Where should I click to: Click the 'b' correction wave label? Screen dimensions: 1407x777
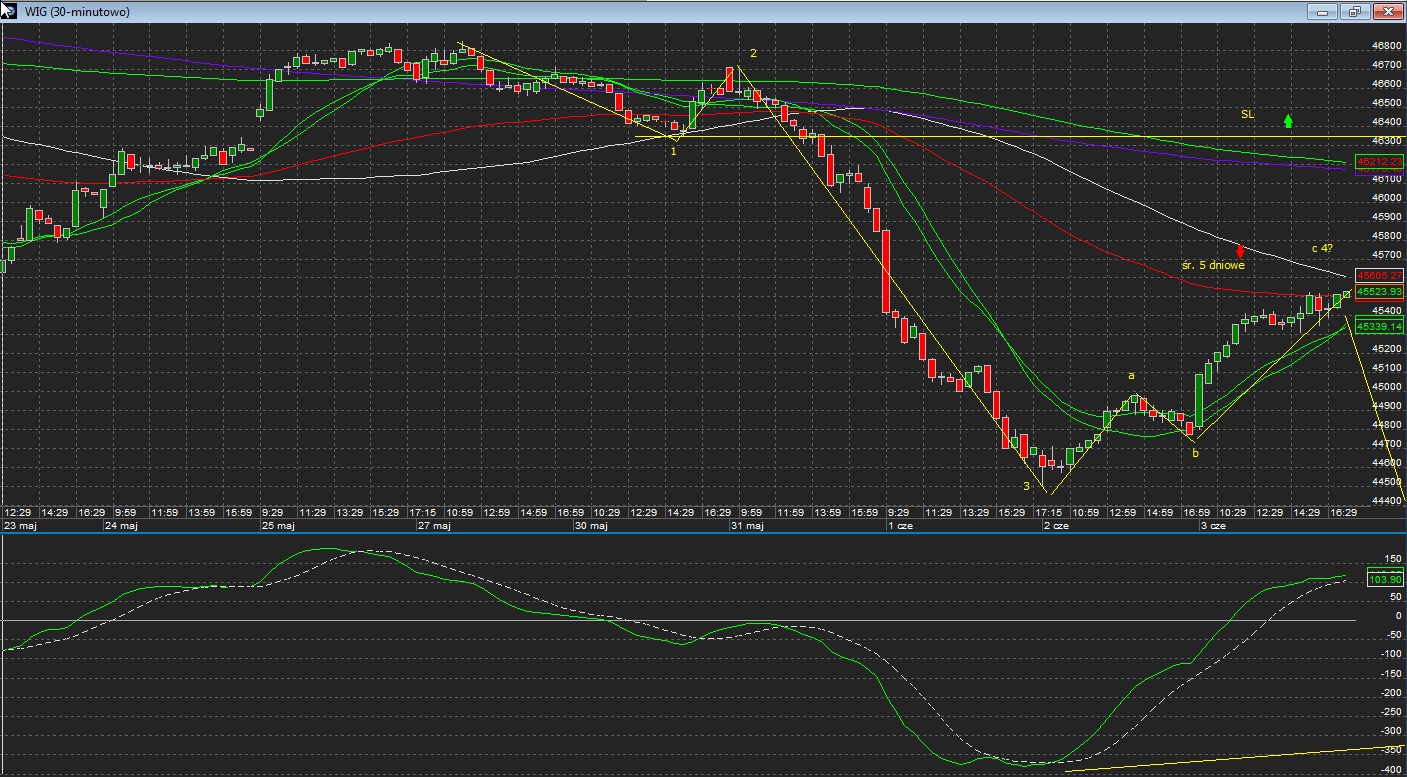click(1194, 454)
